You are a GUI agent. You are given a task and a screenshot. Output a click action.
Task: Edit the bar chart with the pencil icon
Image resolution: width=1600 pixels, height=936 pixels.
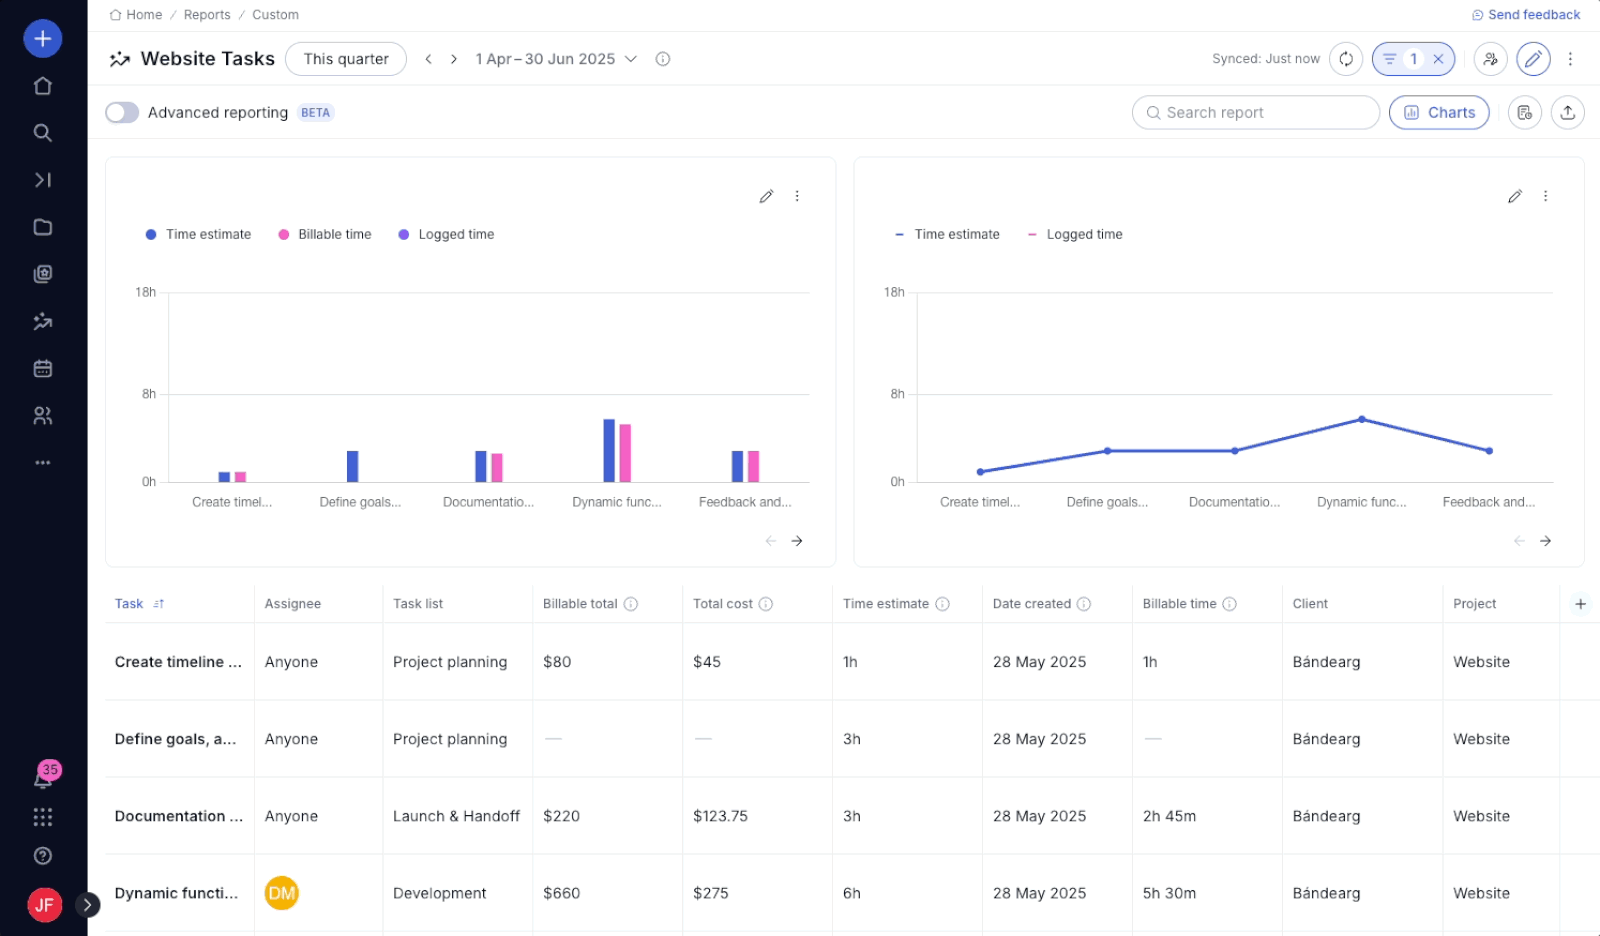(766, 197)
